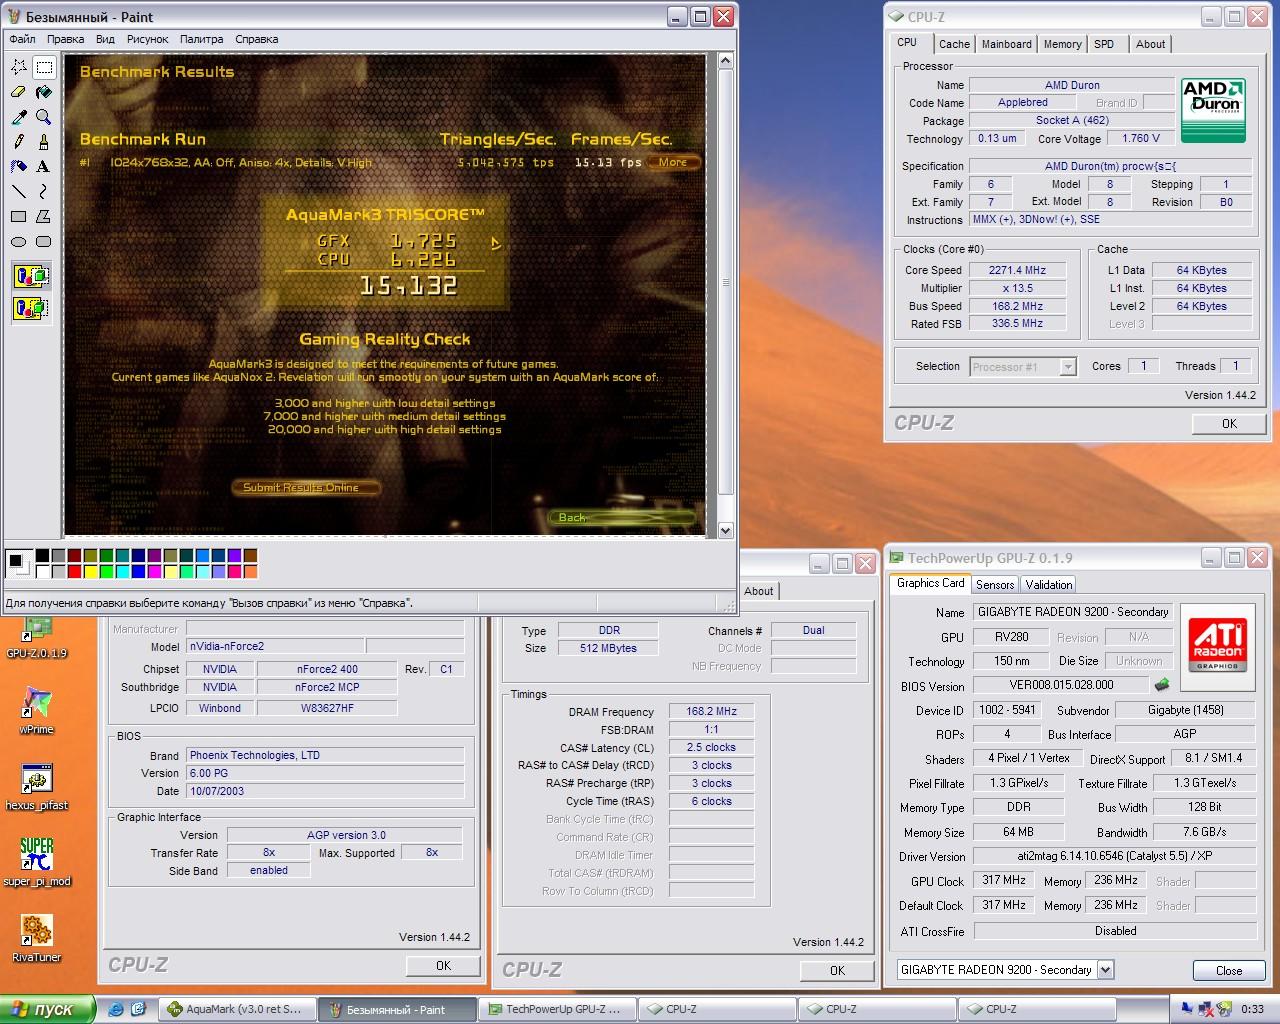Open the Палитра menu in Paint
Viewport: 1280px width, 1024px height.
(x=202, y=39)
